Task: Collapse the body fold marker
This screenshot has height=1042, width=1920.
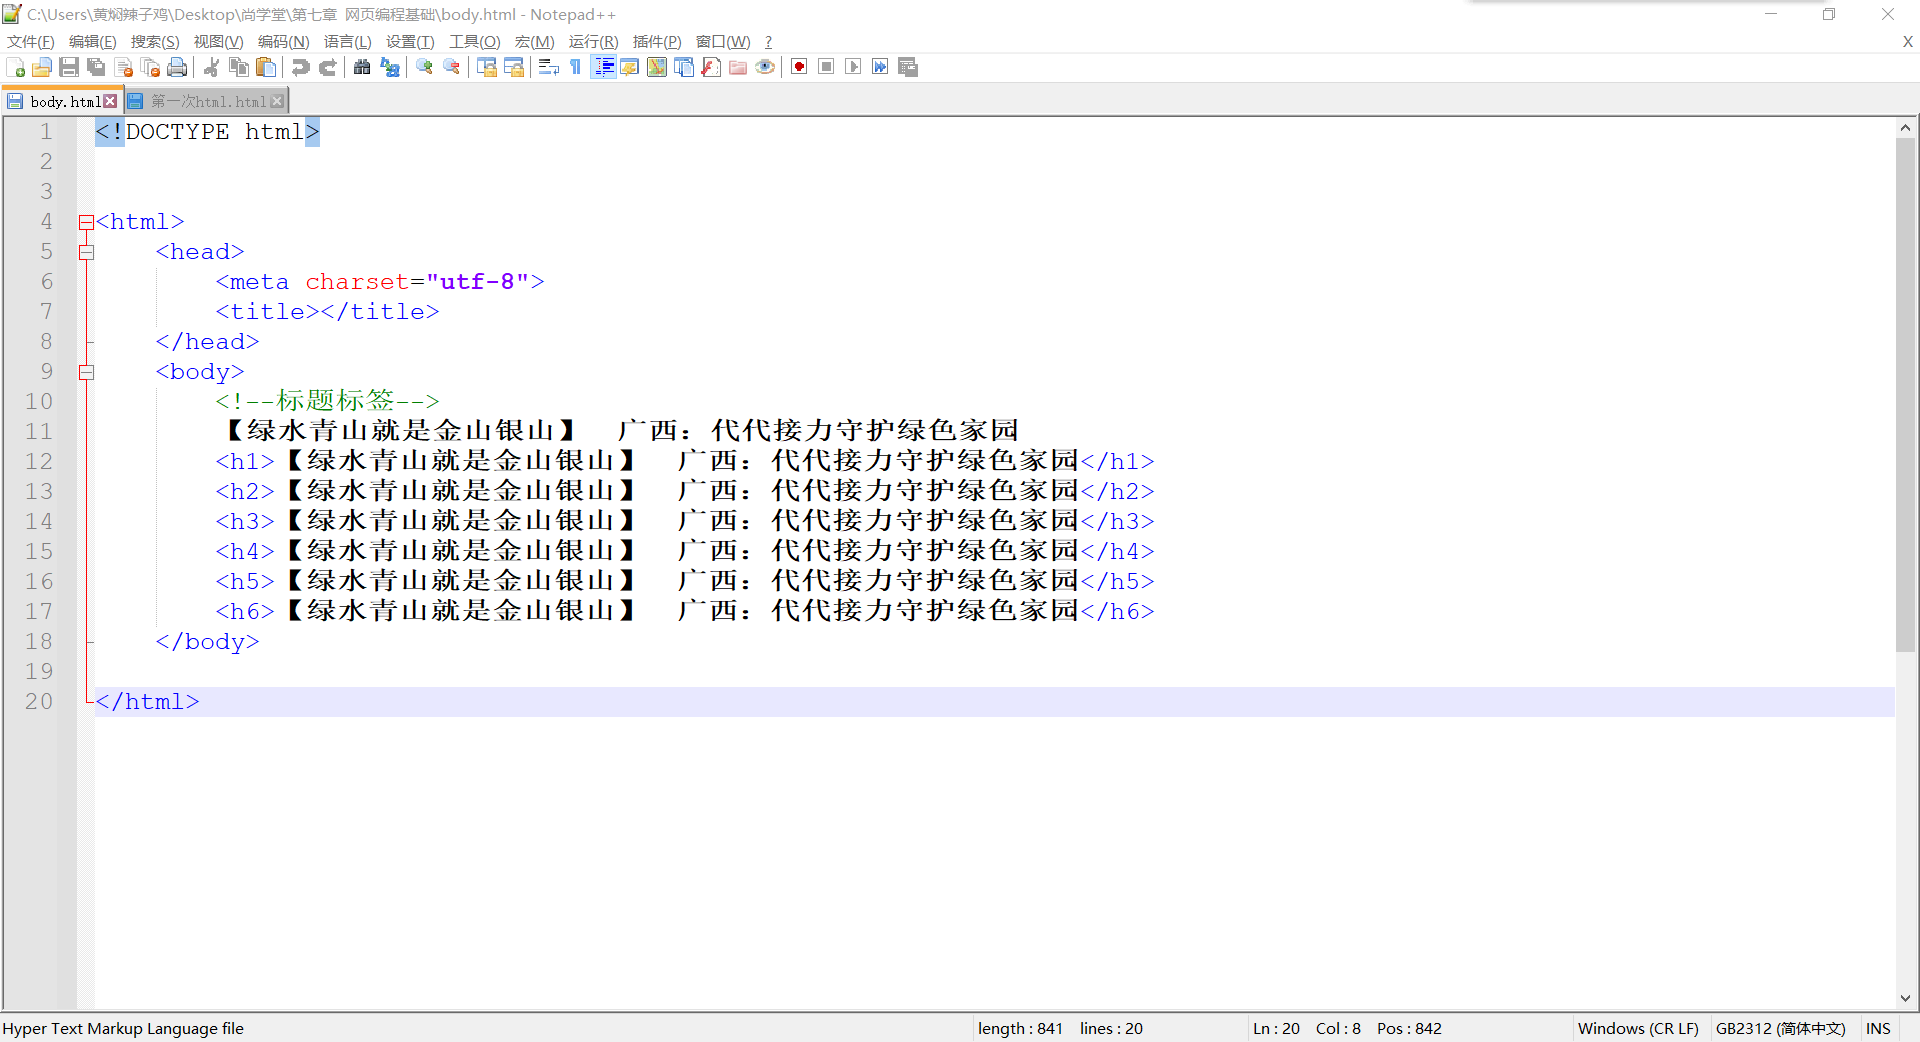Action: click(x=86, y=372)
